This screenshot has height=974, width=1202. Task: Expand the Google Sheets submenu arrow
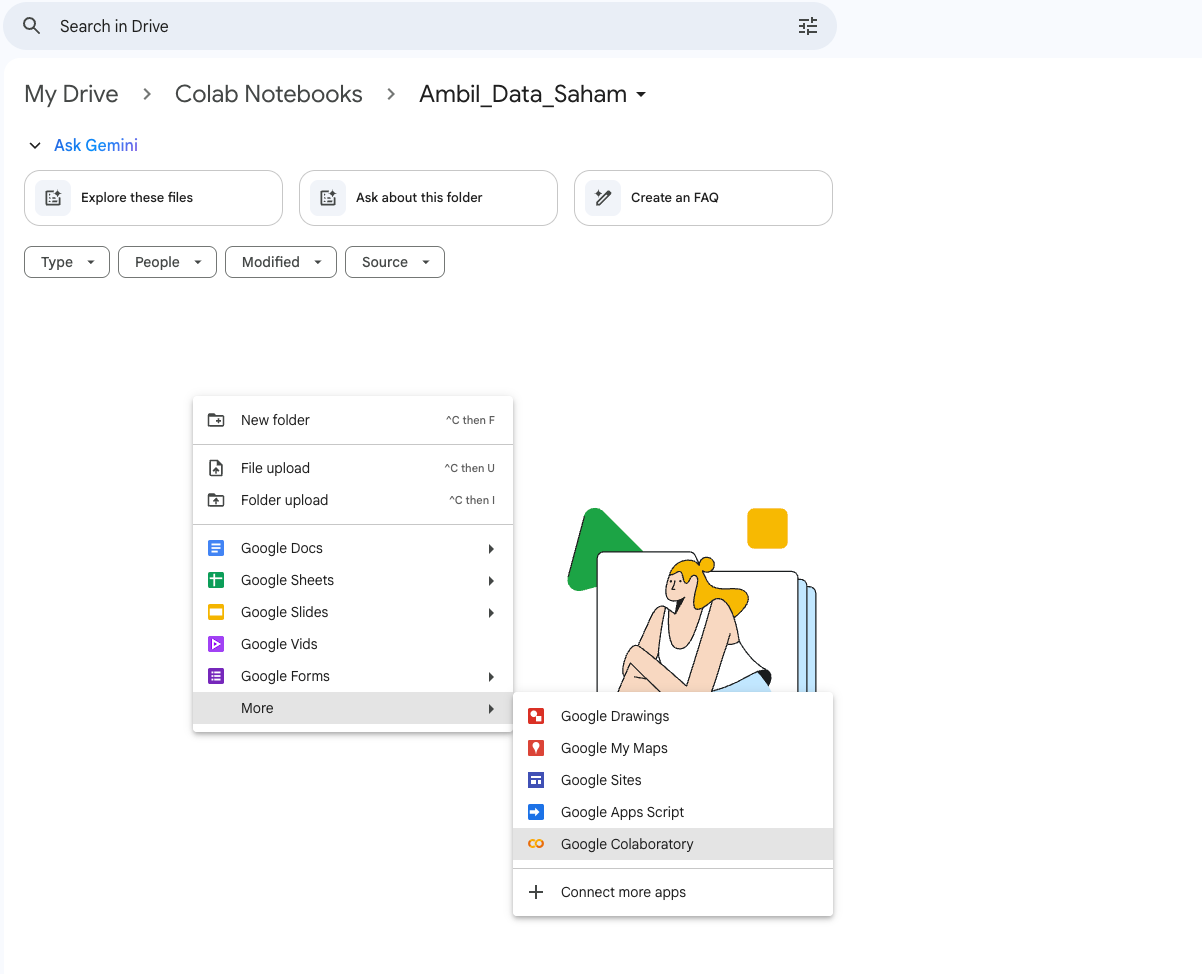coord(491,581)
